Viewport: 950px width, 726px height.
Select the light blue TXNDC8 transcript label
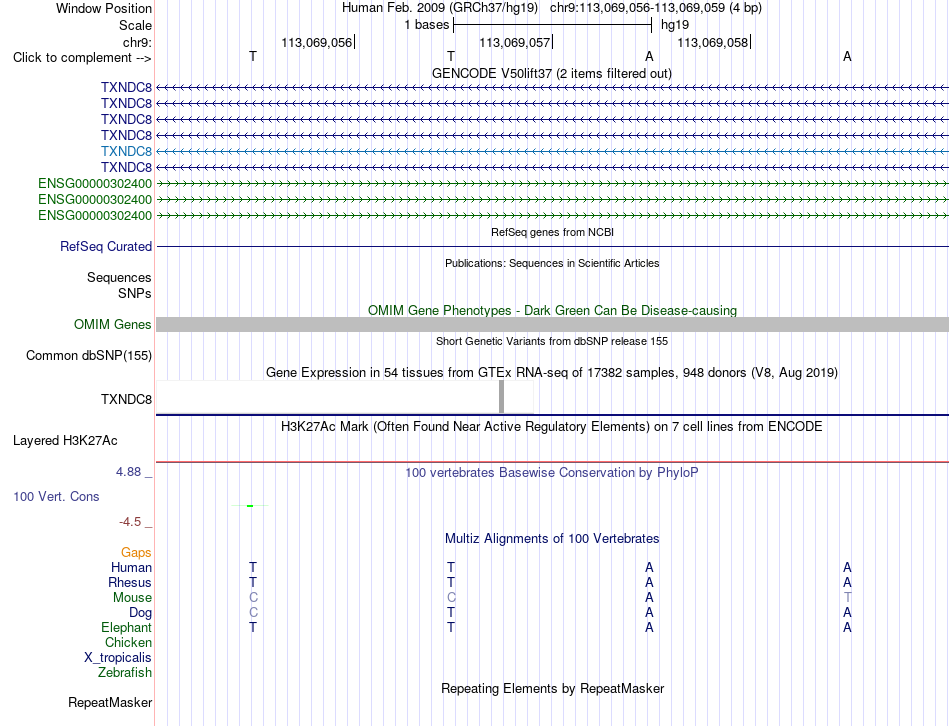[126, 152]
